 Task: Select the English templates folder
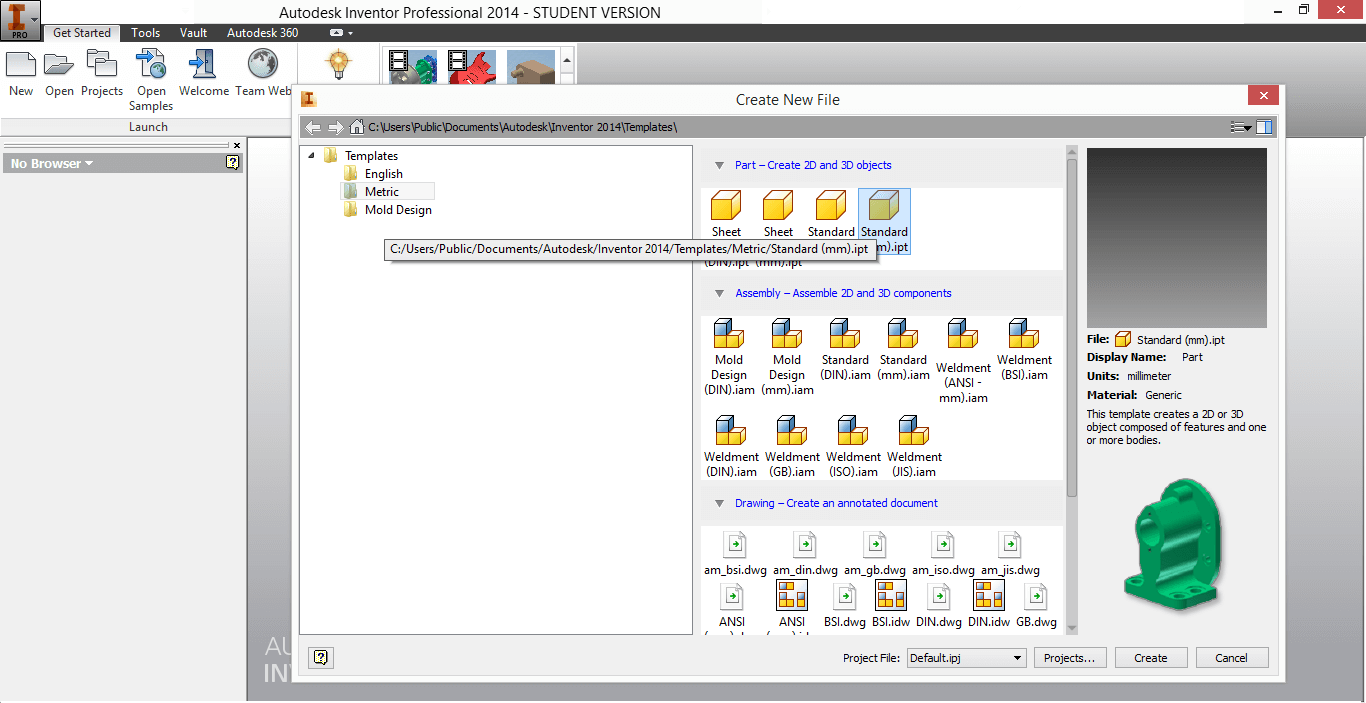384,173
